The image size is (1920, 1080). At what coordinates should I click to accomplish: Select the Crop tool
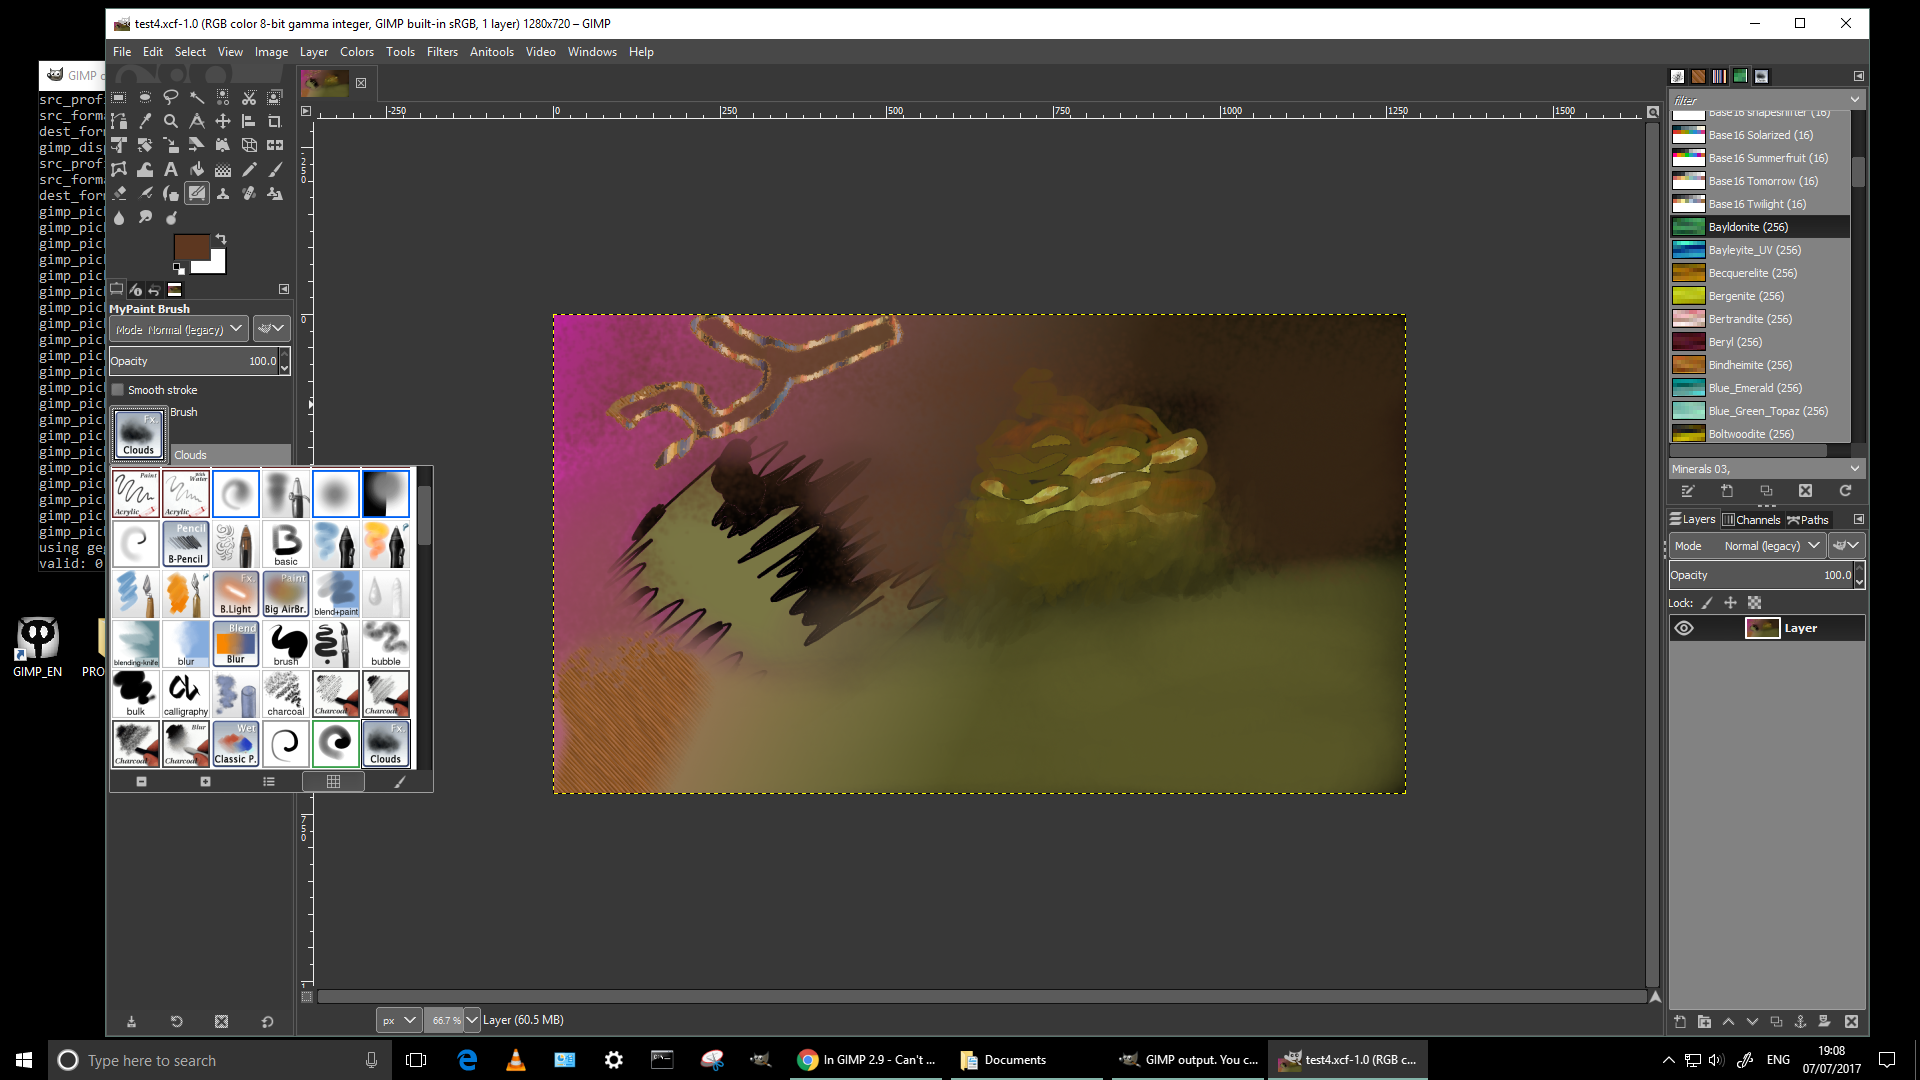[x=275, y=121]
